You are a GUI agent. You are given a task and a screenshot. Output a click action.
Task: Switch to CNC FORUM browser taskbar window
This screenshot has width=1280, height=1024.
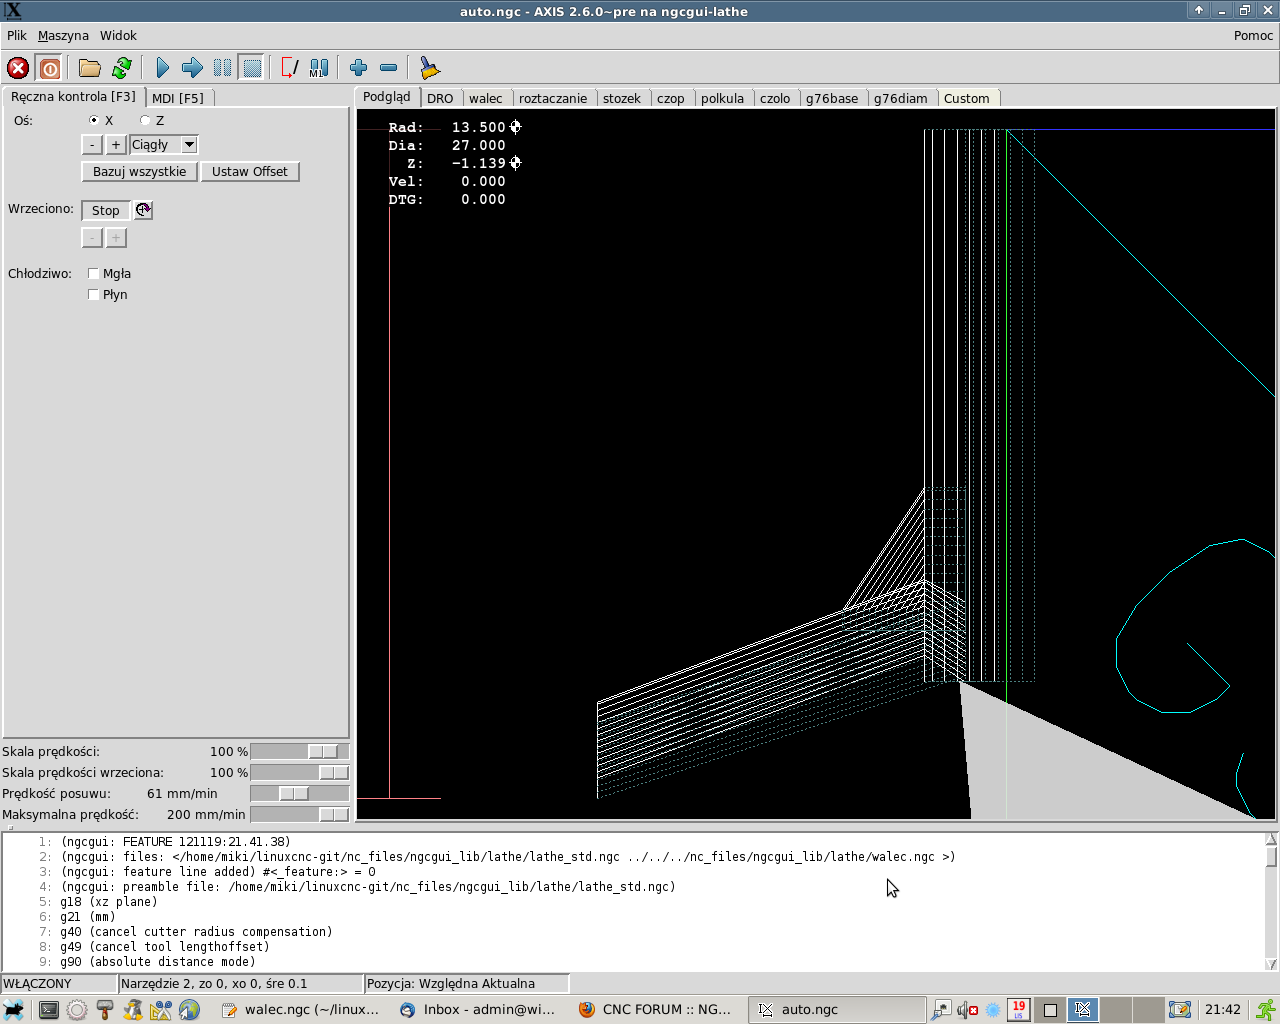pos(656,1010)
